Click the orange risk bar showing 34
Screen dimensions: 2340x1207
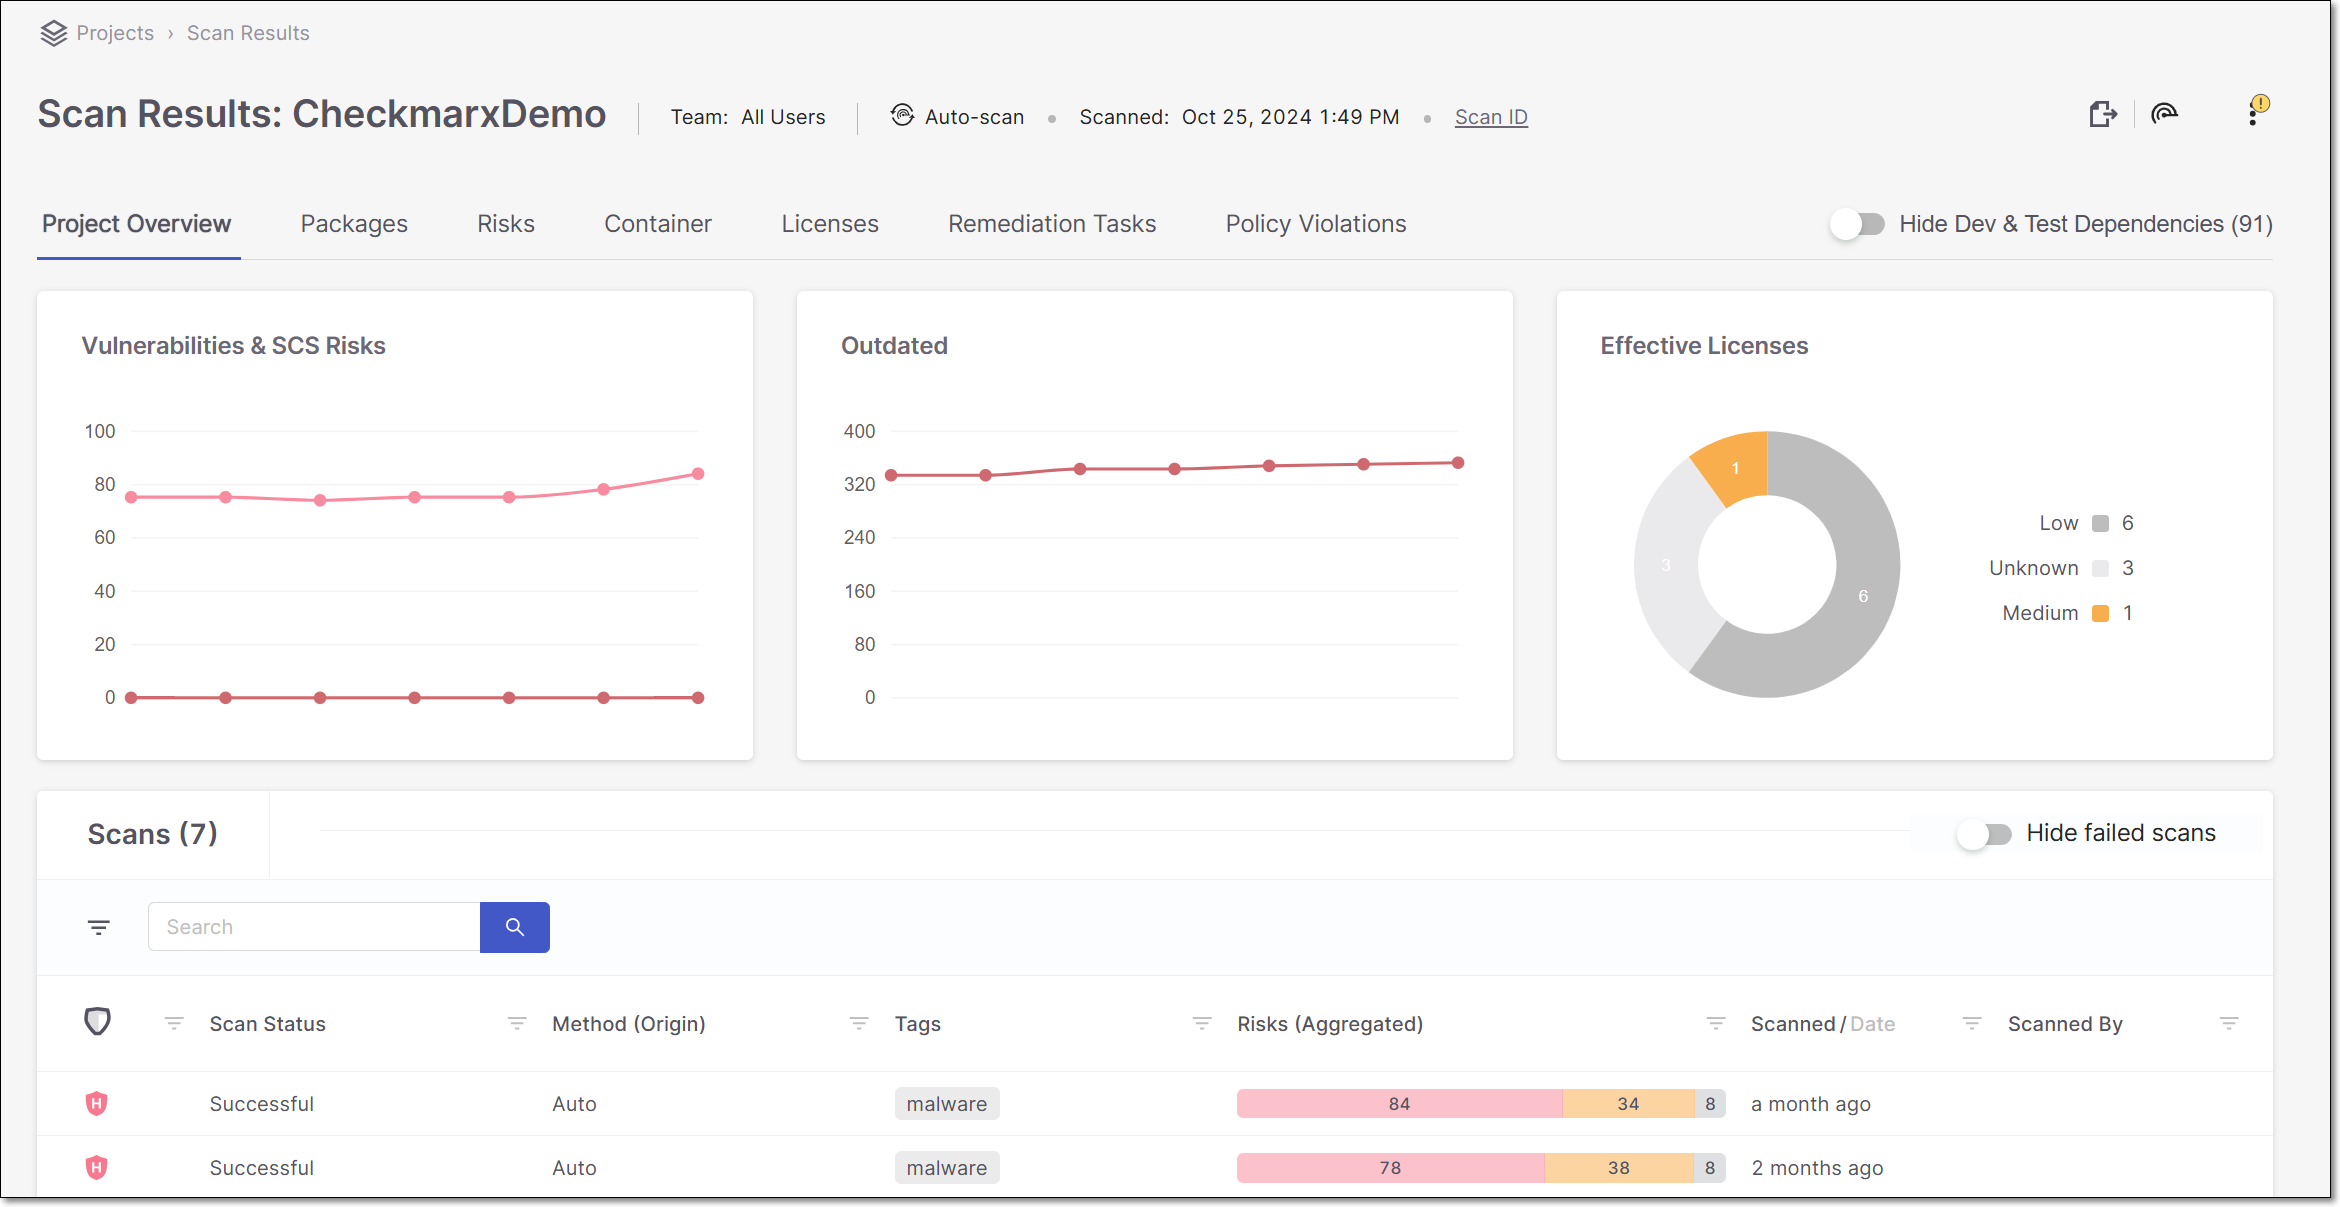tap(1628, 1104)
